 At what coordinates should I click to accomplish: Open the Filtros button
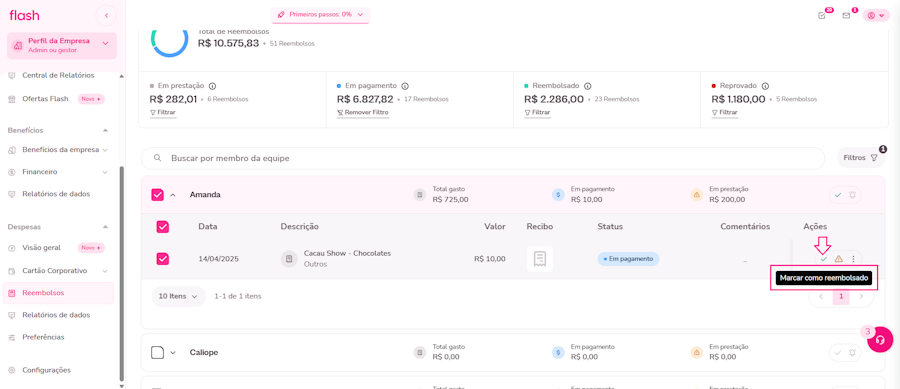point(860,158)
